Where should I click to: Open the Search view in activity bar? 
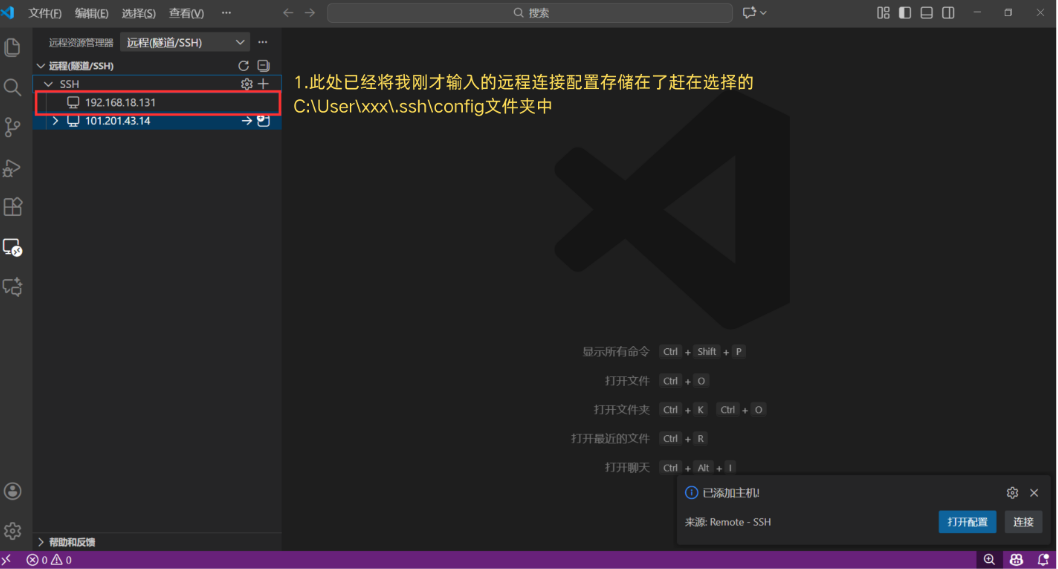pos(12,87)
